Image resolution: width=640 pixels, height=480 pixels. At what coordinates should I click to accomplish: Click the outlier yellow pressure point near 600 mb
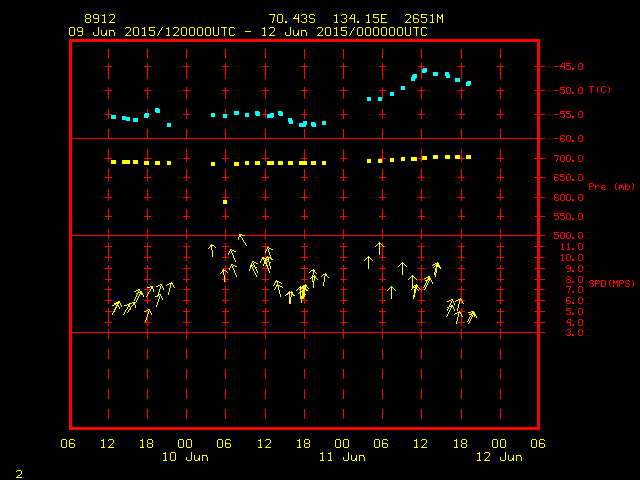pyautogui.click(x=225, y=202)
